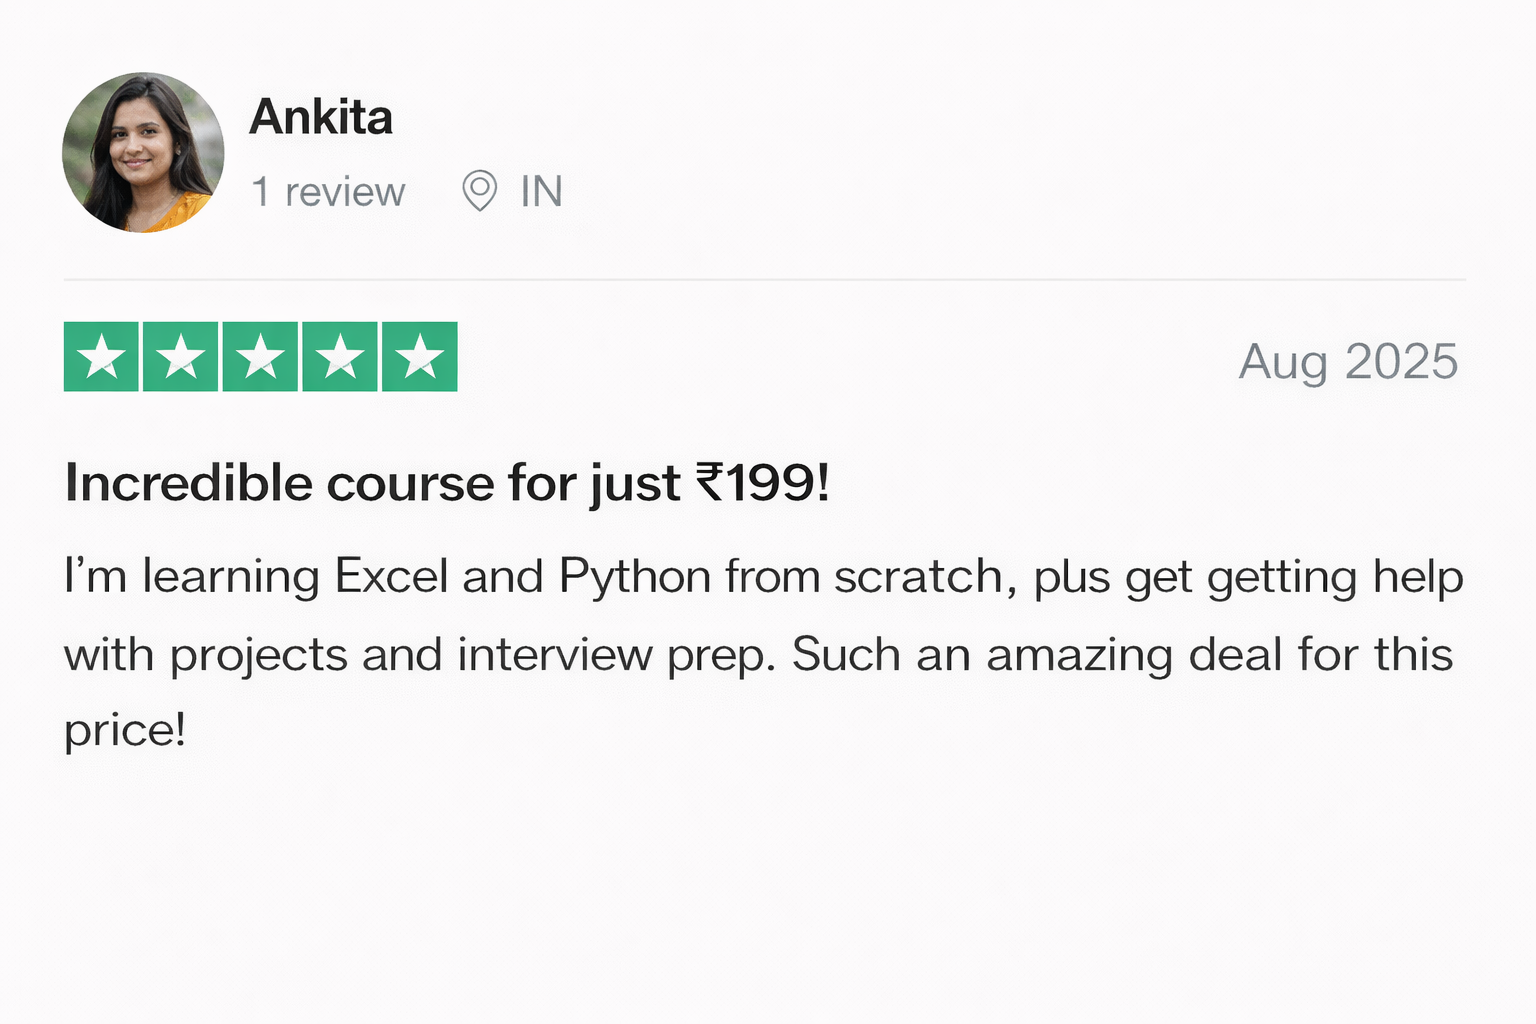Click the fifth (last) rating star
Image resolution: width=1536 pixels, height=1024 pixels.
tap(420, 357)
